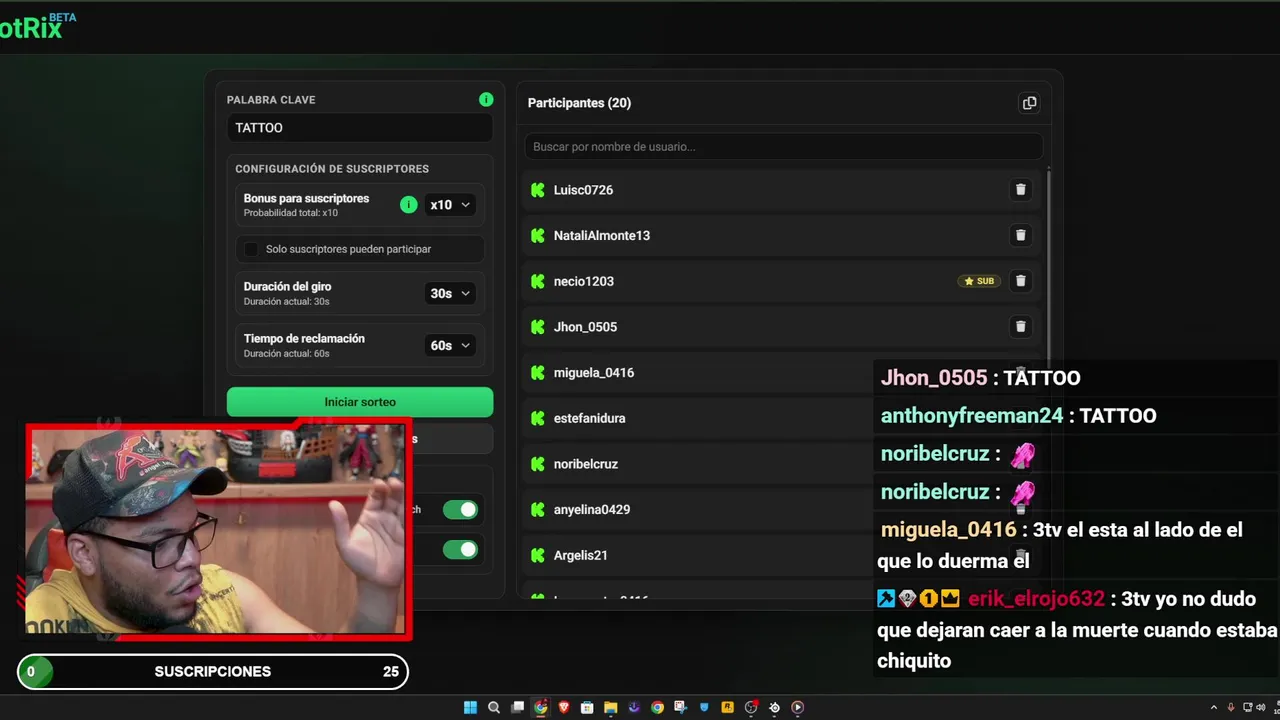Click the otRix BETA logo
Image resolution: width=1280 pixels, height=720 pixels.
[x=38, y=26]
